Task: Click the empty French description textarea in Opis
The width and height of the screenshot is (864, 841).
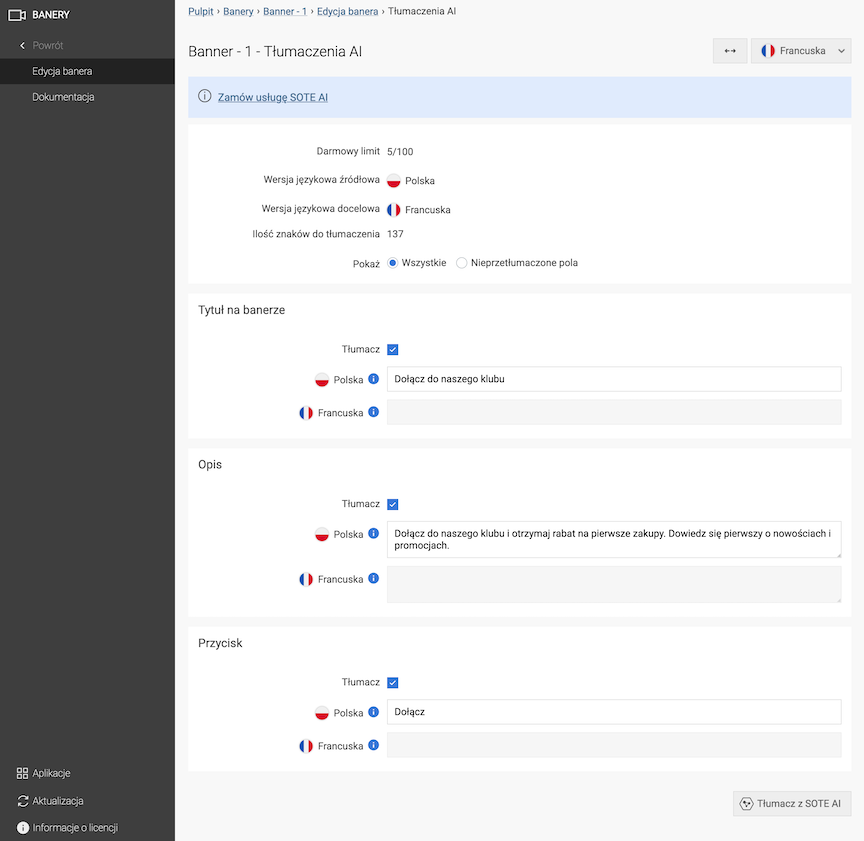Action: pyautogui.click(x=614, y=584)
